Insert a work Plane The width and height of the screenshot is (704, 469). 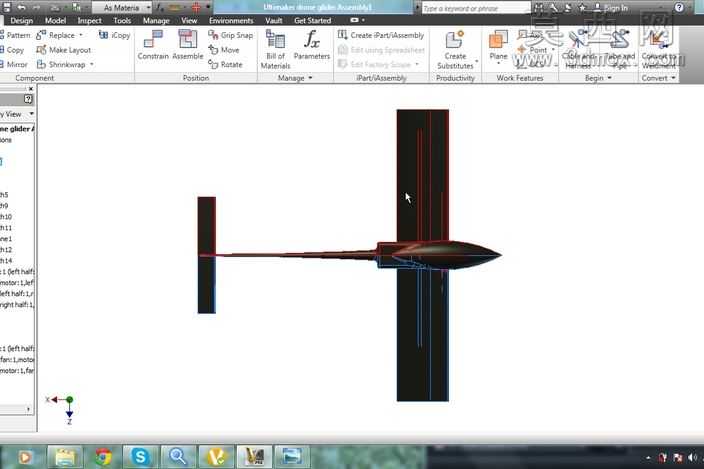tap(498, 44)
